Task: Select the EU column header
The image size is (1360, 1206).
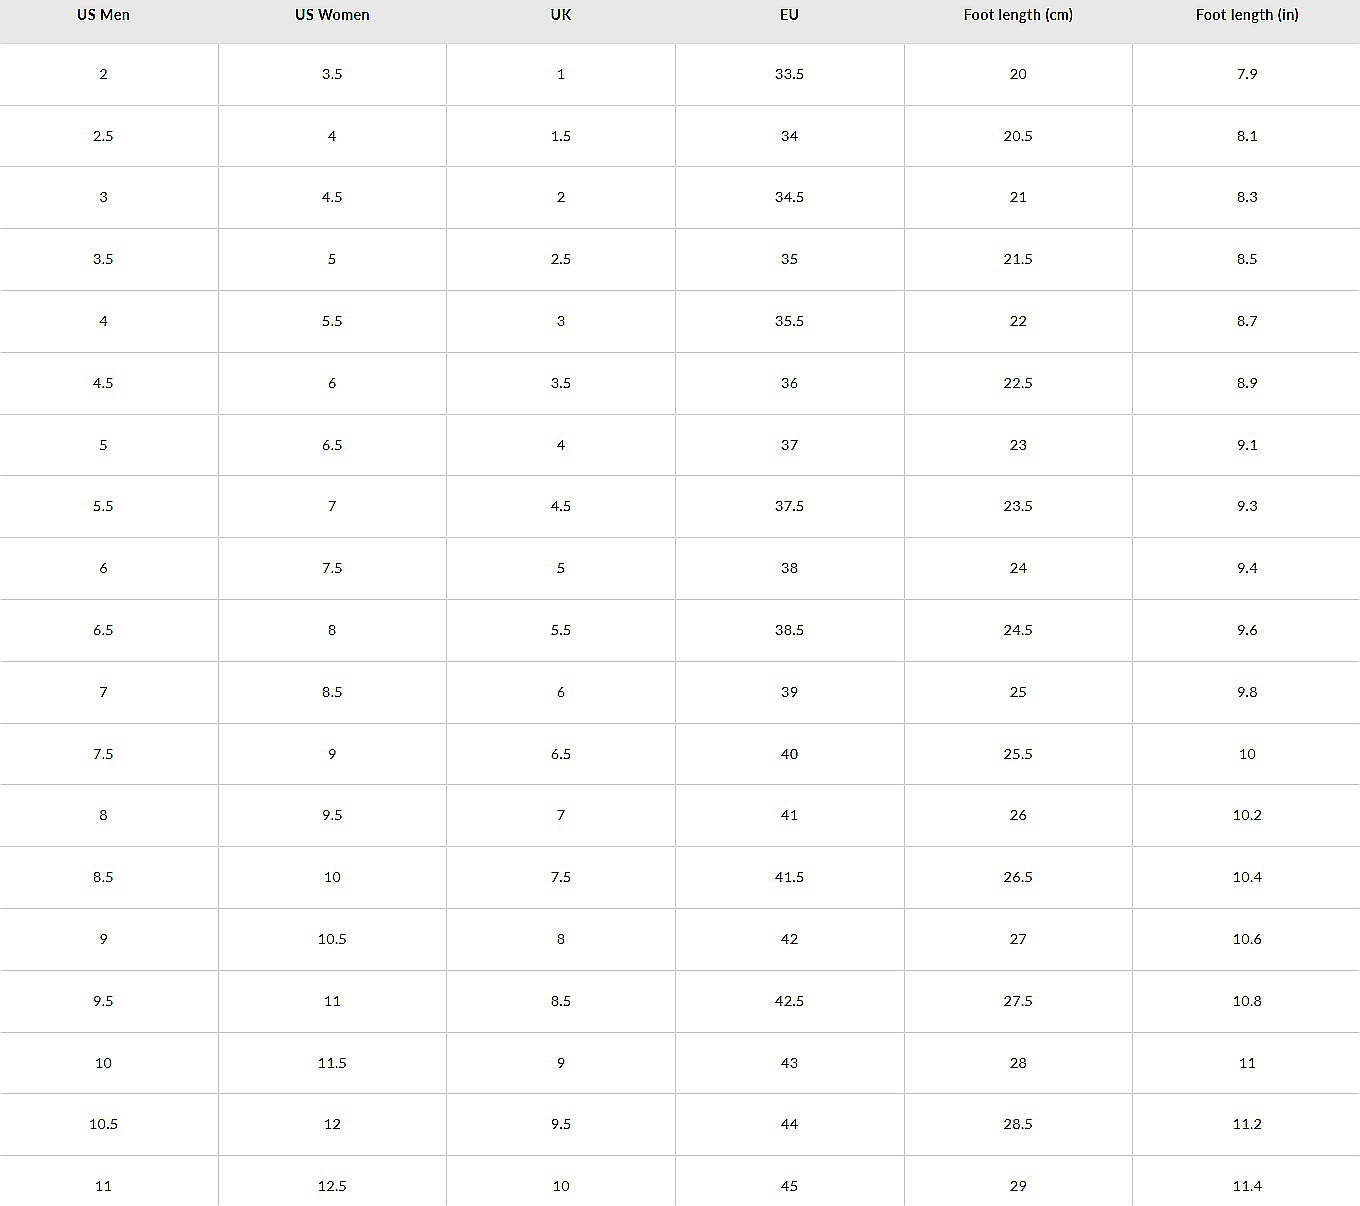Action: (789, 15)
